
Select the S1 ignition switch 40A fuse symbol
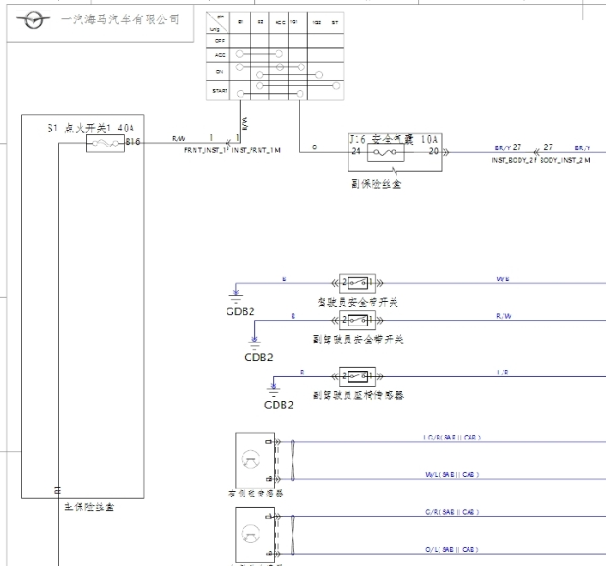(105, 143)
